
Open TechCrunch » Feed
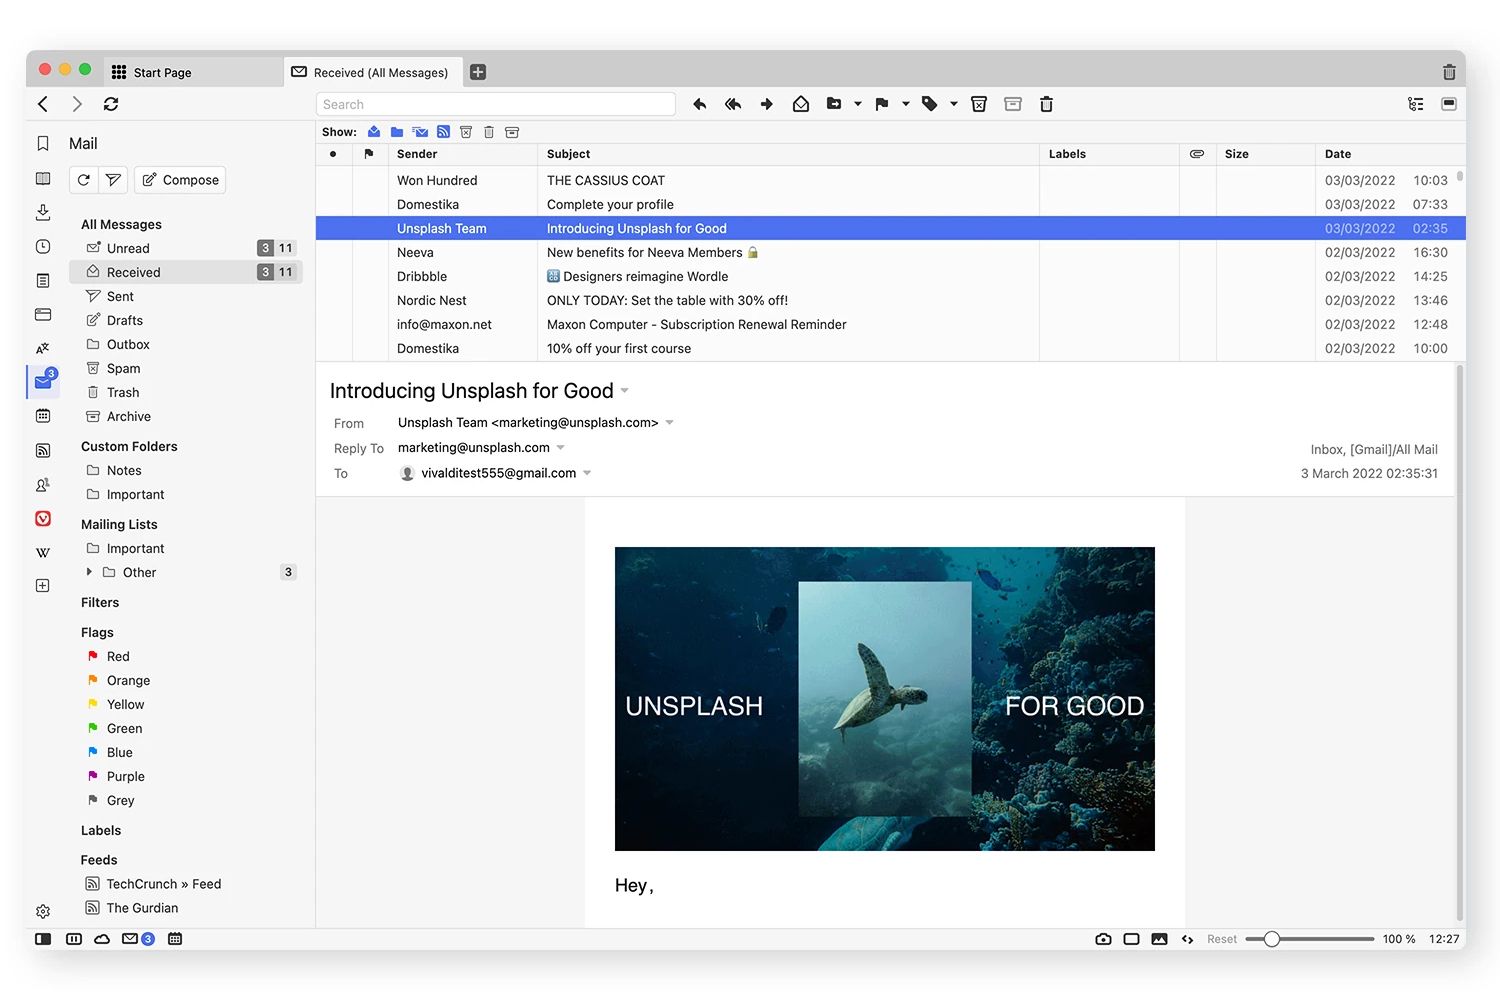click(164, 884)
